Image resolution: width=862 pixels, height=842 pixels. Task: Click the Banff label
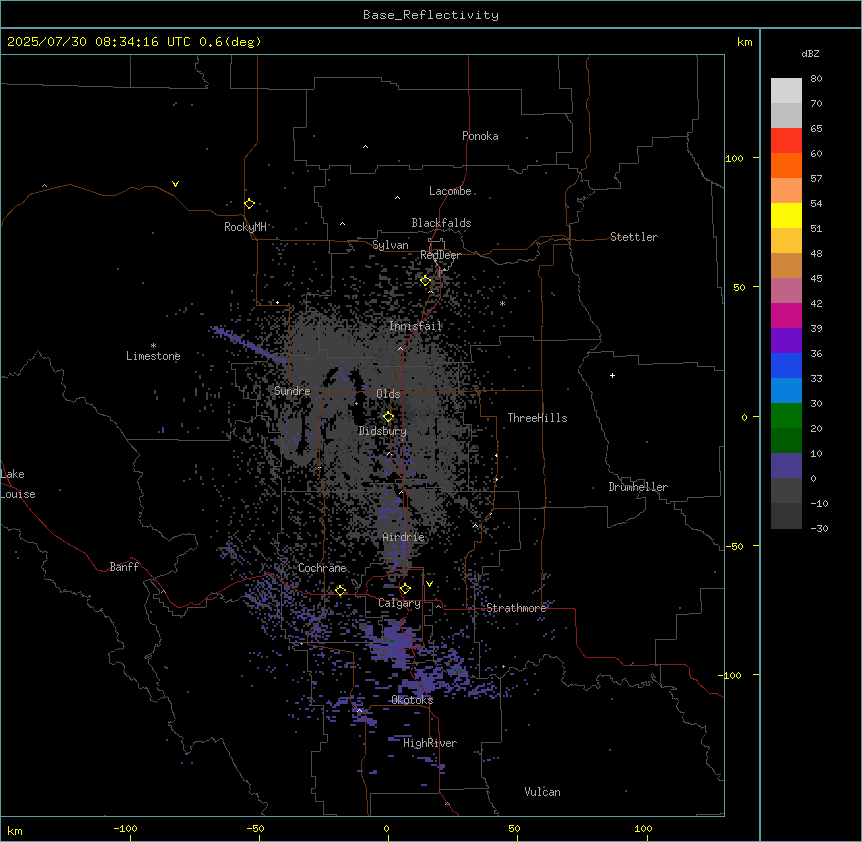point(124,567)
